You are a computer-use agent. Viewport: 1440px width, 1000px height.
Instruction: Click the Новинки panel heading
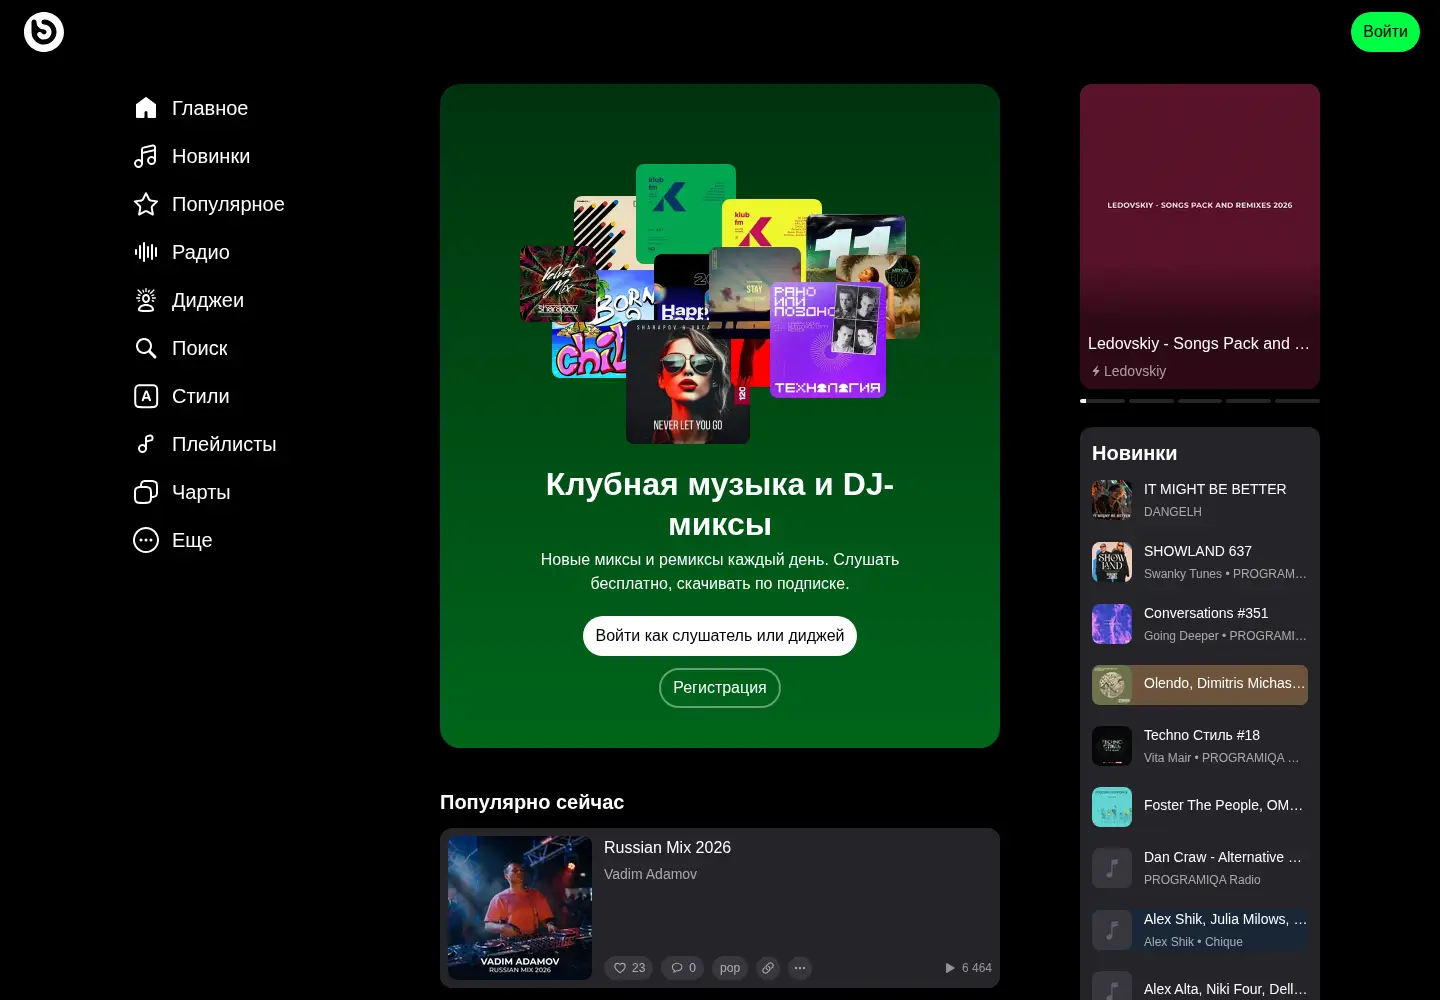point(1134,453)
